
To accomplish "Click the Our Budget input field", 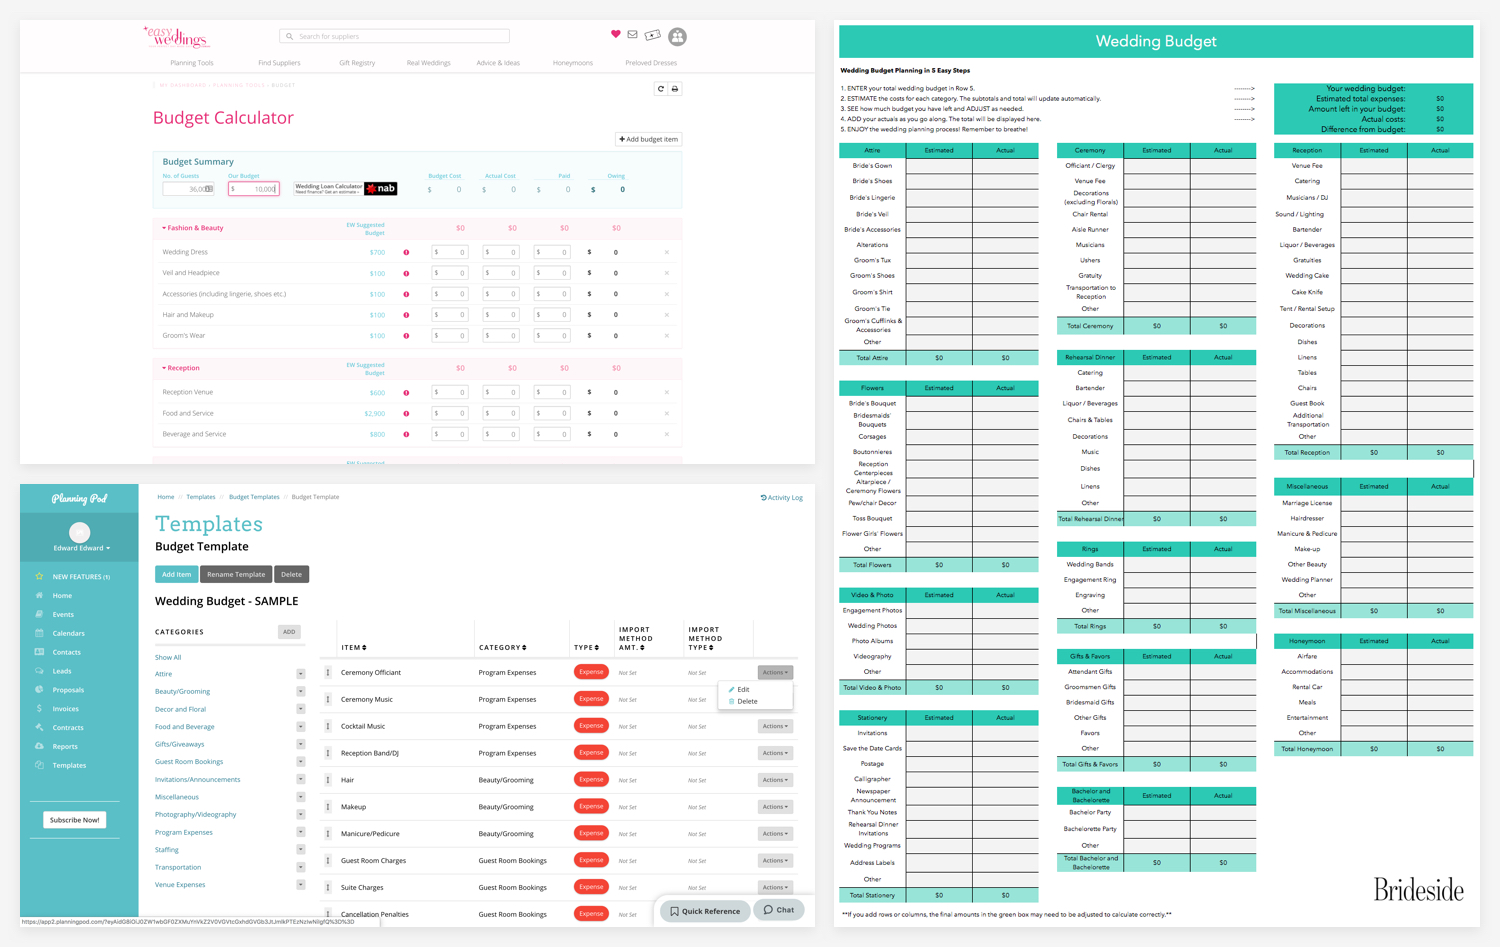I will [254, 189].
